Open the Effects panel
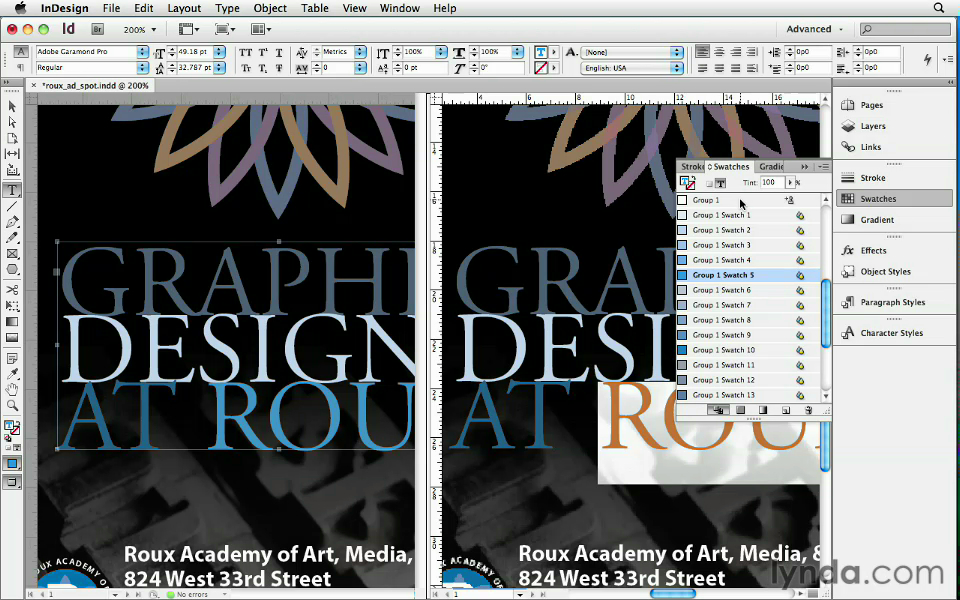The height and width of the screenshot is (600, 960). [x=894, y=250]
